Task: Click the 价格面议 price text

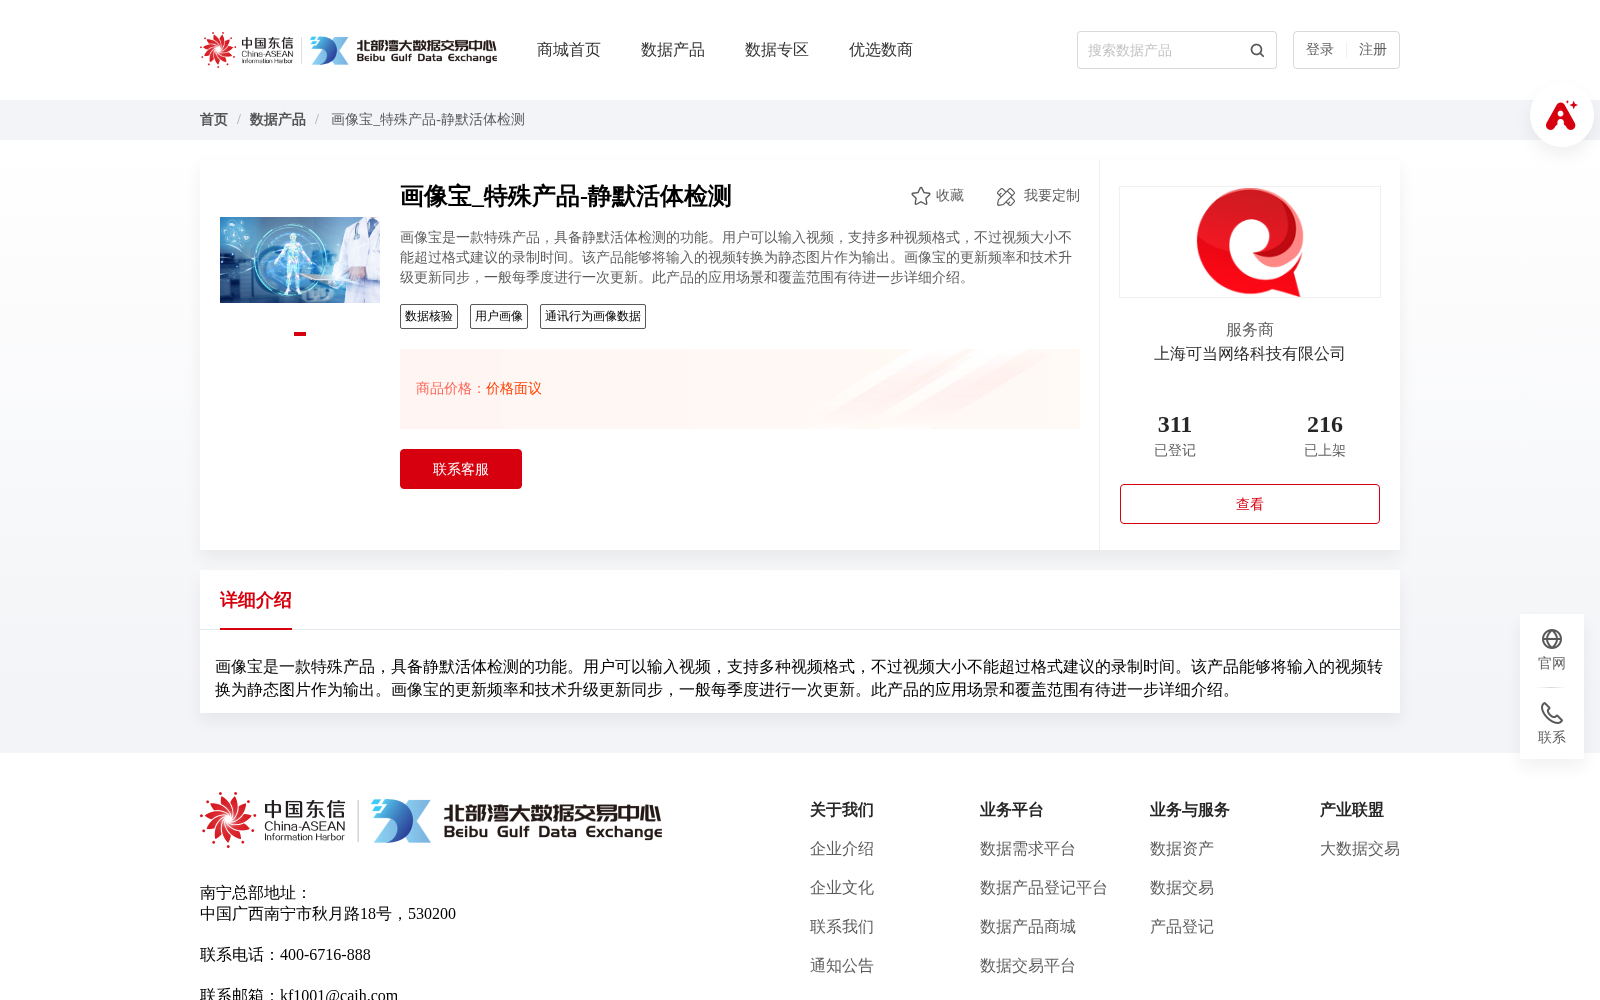Action: 514,389
